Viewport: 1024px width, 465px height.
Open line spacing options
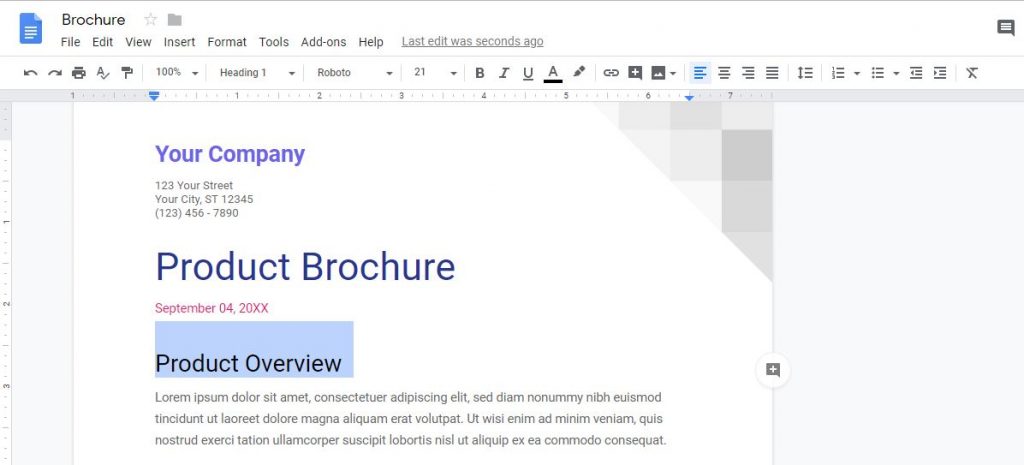point(805,73)
